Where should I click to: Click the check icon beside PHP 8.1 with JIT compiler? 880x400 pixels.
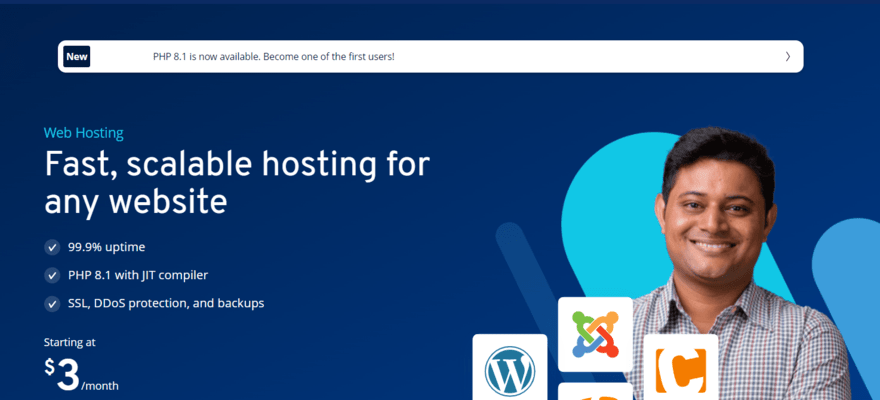[x=52, y=275]
